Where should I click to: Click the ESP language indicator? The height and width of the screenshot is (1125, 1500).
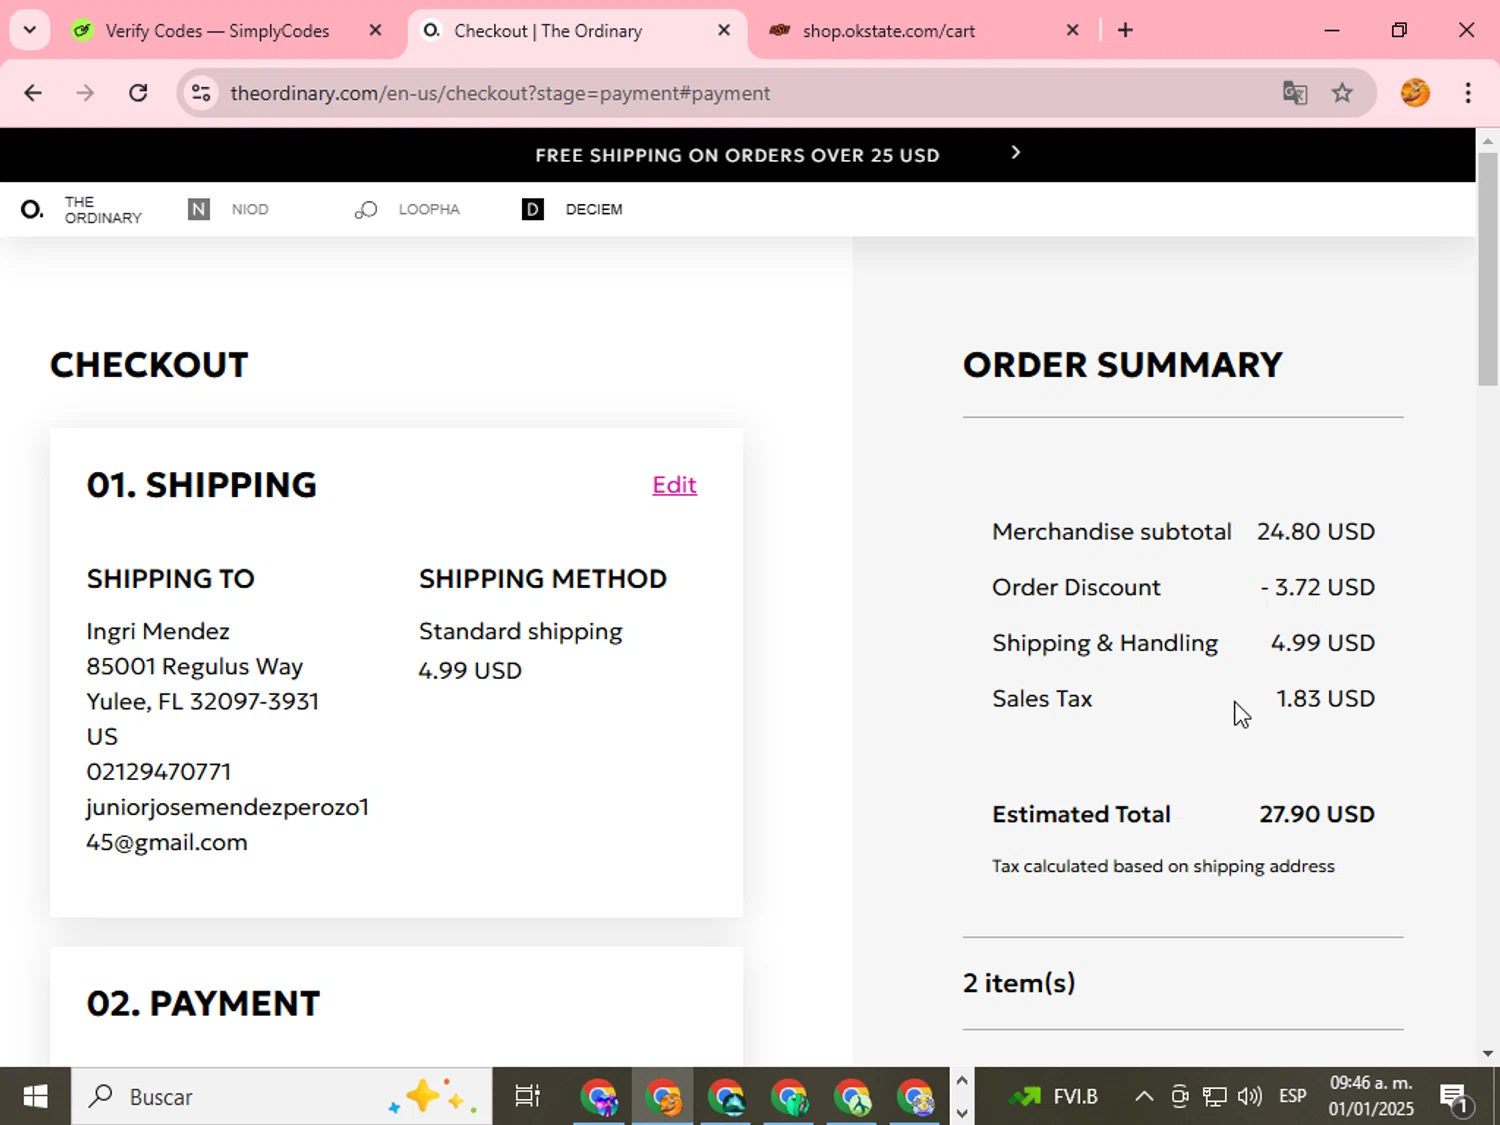pos(1293,1097)
